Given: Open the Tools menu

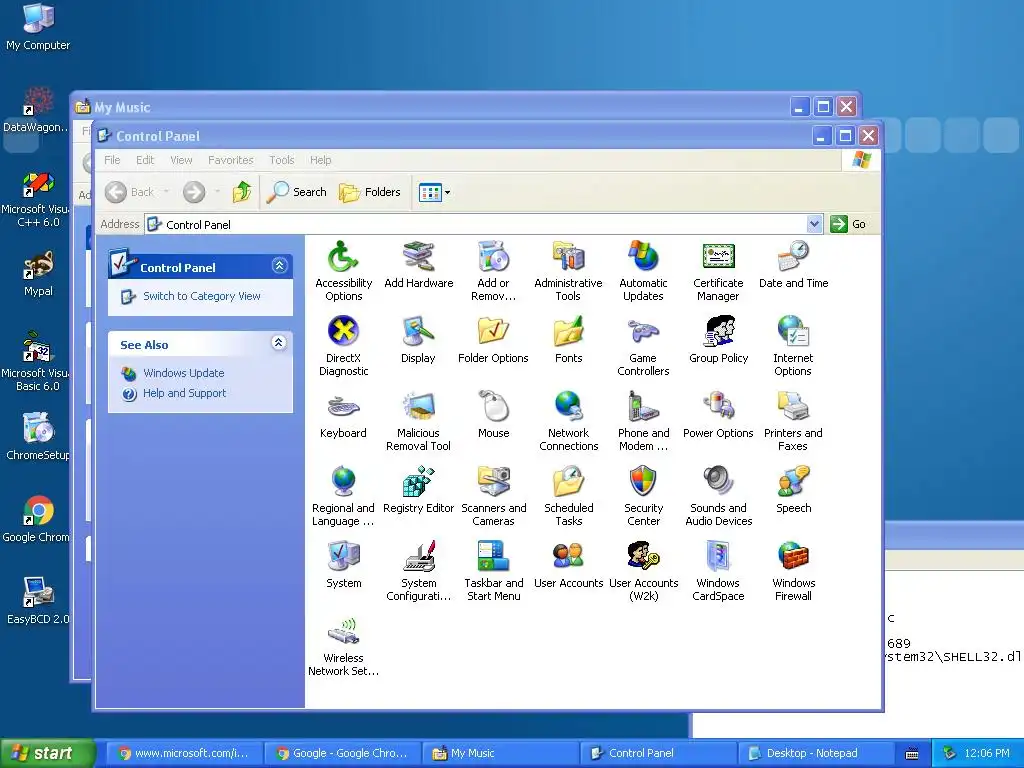Looking at the screenshot, I should 281,160.
